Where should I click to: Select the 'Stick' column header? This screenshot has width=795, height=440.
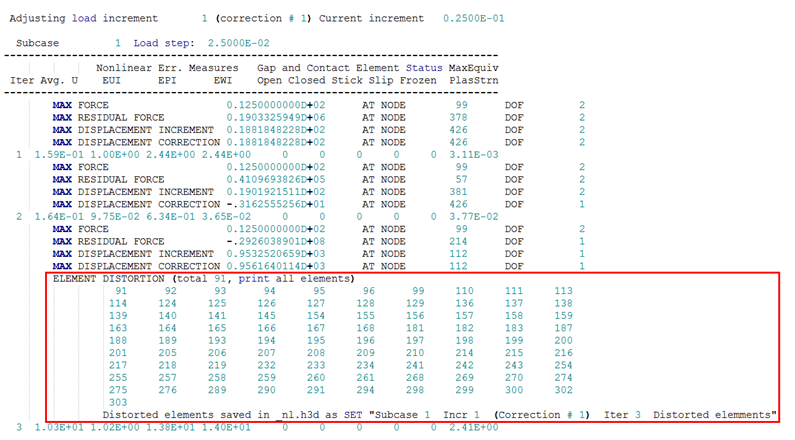347,81
